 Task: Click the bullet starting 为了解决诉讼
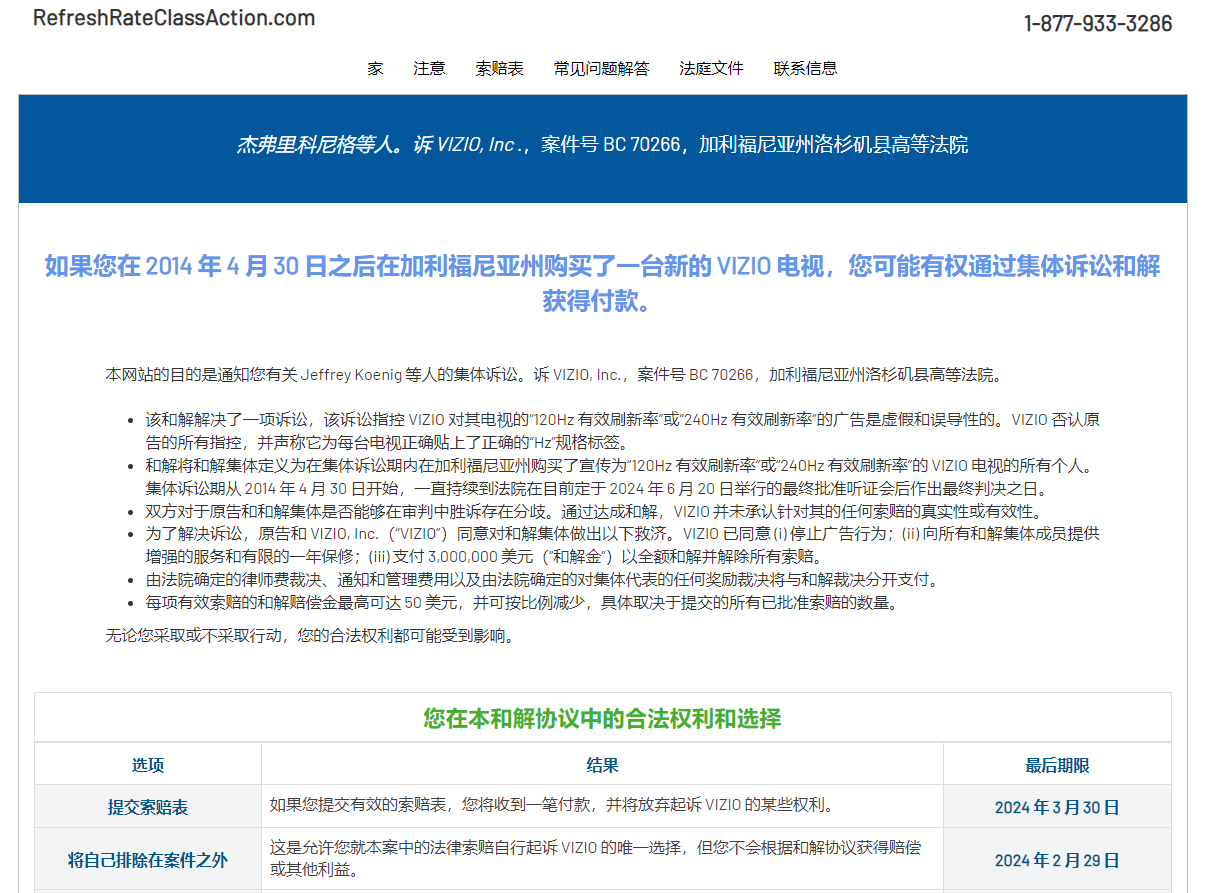point(623,545)
